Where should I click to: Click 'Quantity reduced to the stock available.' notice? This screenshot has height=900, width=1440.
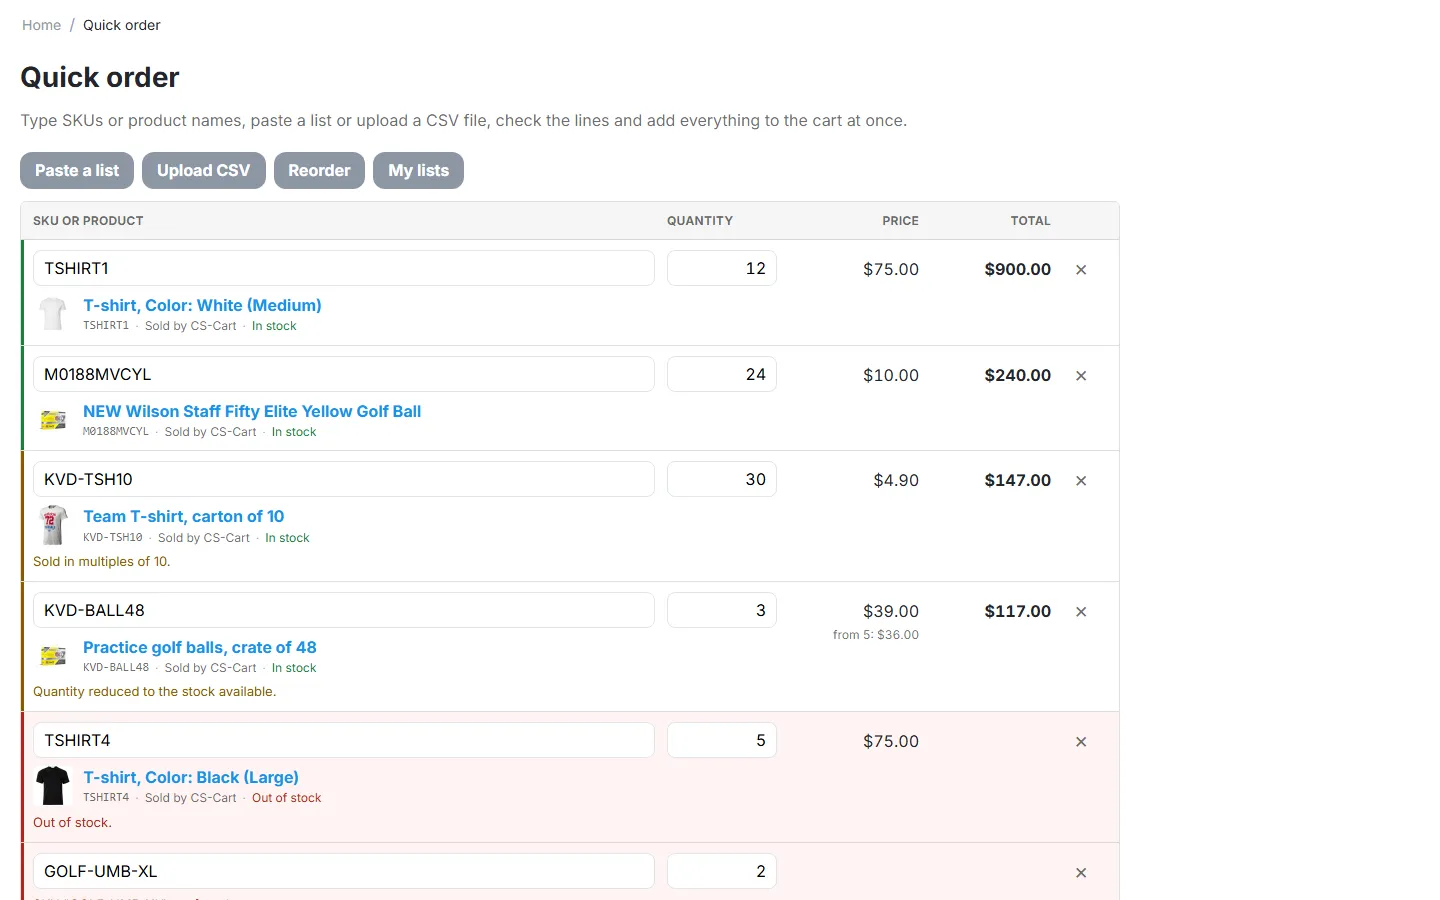[x=155, y=692]
